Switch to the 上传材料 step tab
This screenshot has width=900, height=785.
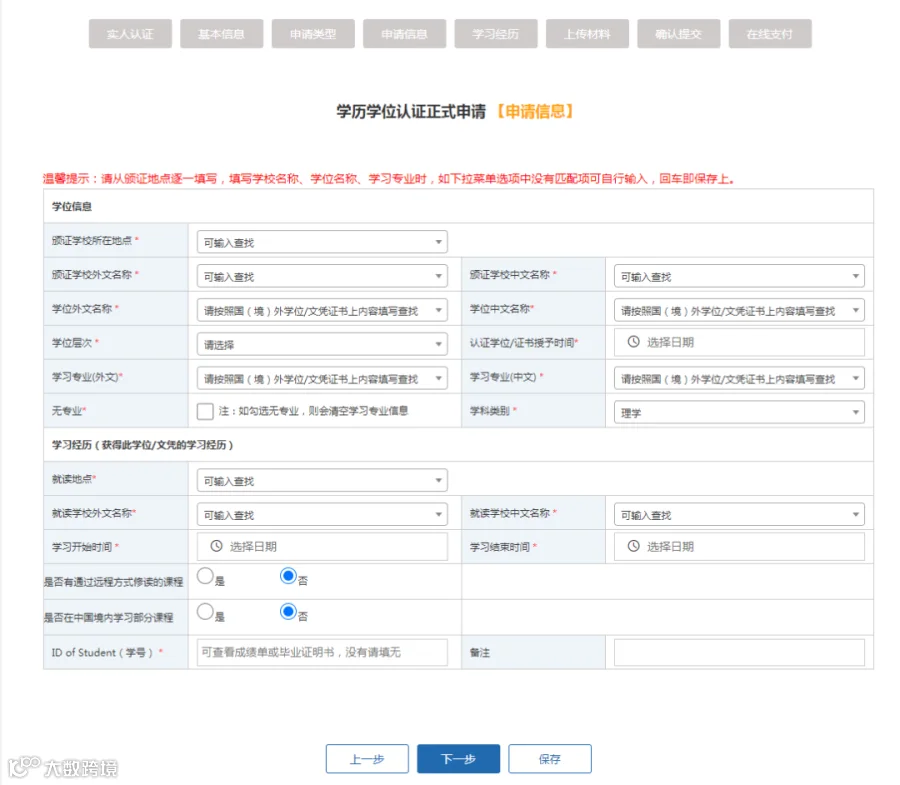[587, 34]
